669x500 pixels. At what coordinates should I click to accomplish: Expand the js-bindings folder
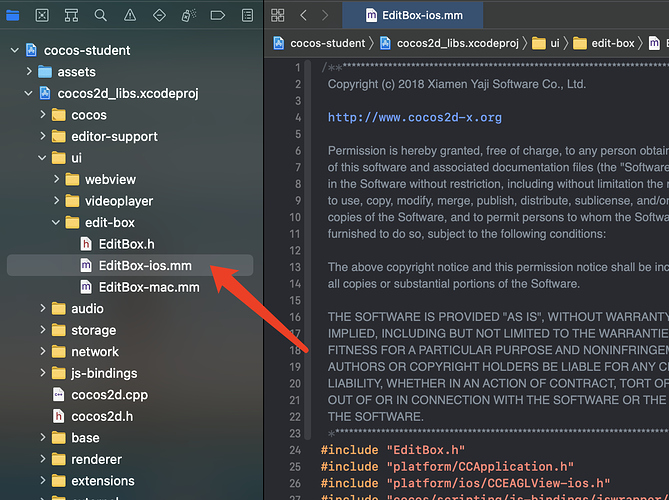43,373
